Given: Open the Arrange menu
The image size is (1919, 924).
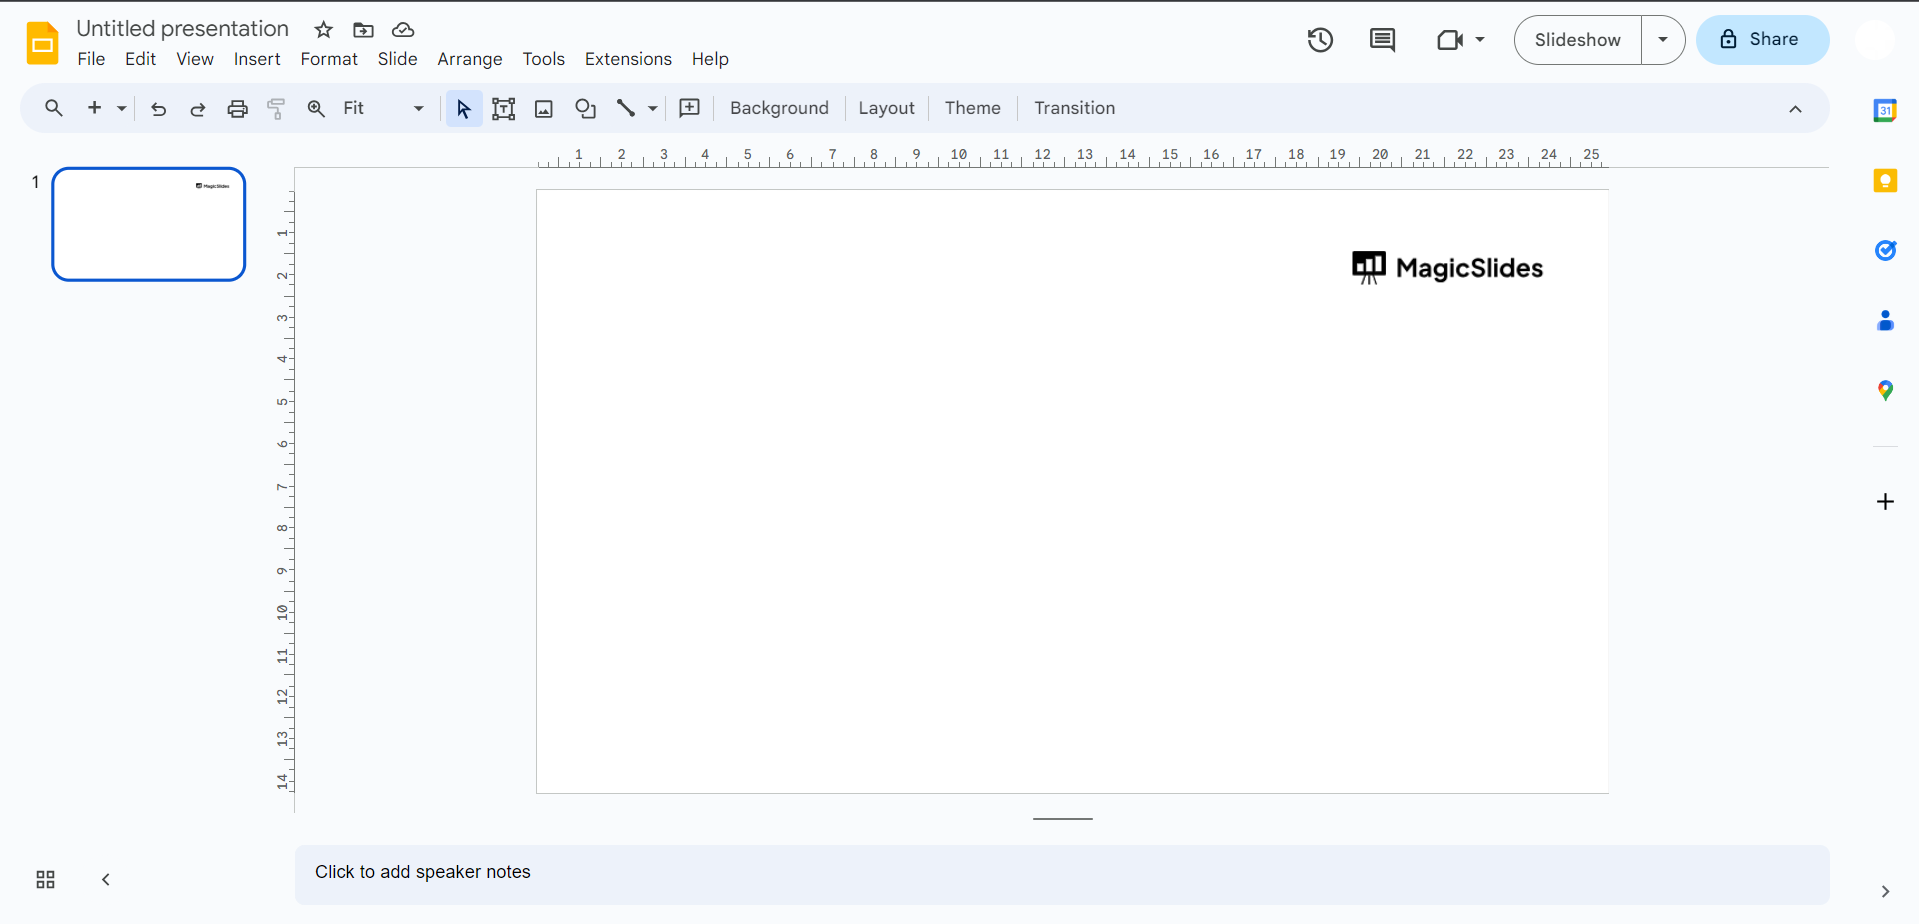Looking at the screenshot, I should [x=470, y=59].
